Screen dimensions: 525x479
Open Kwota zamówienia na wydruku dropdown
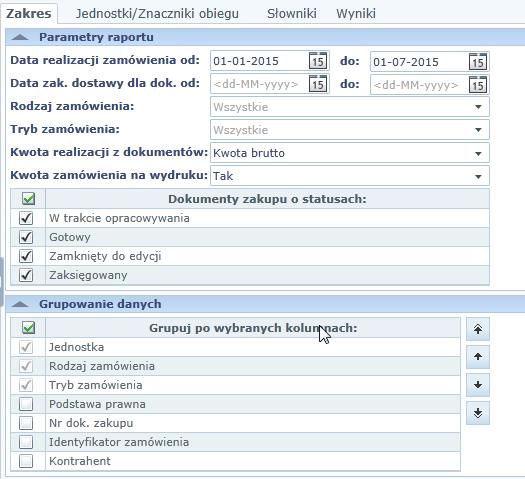pyautogui.click(x=350, y=176)
